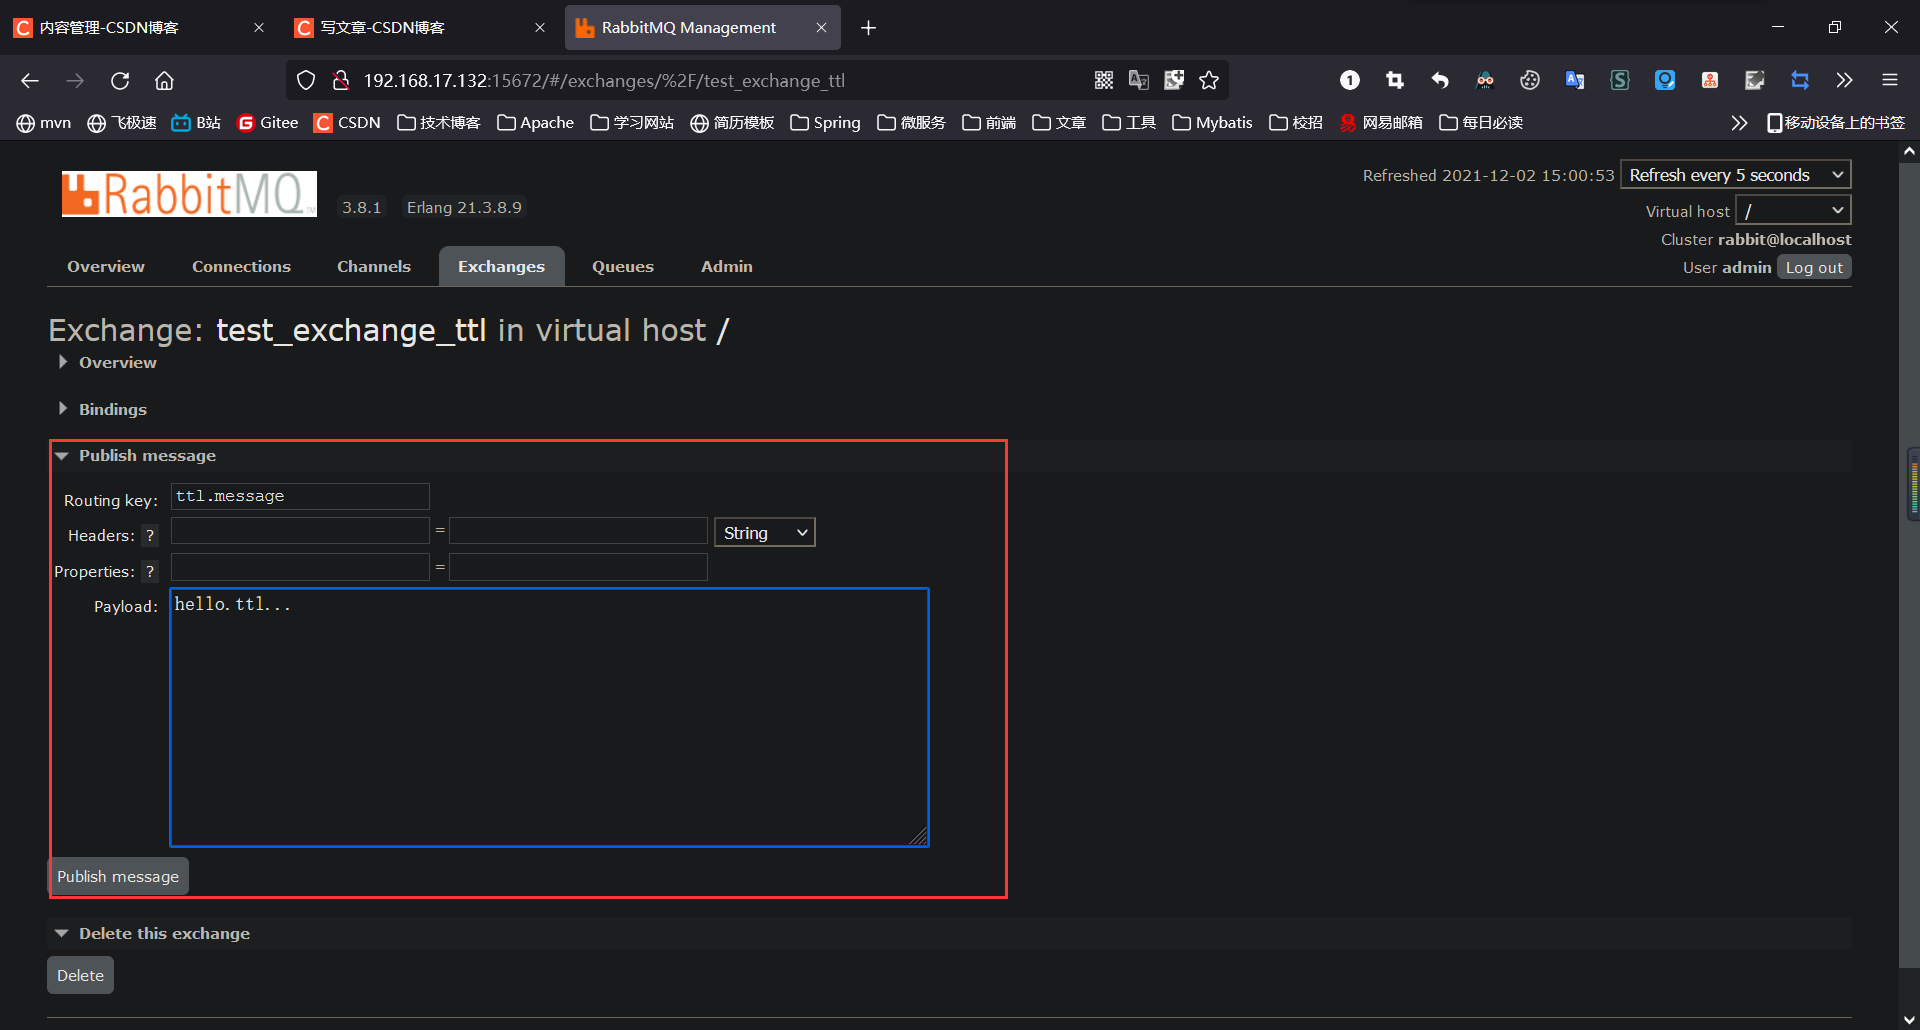Open the QR code icon in address bar
This screenshot has height=1030, width=1920.
pyautogui.click(x=1104, y=80)
